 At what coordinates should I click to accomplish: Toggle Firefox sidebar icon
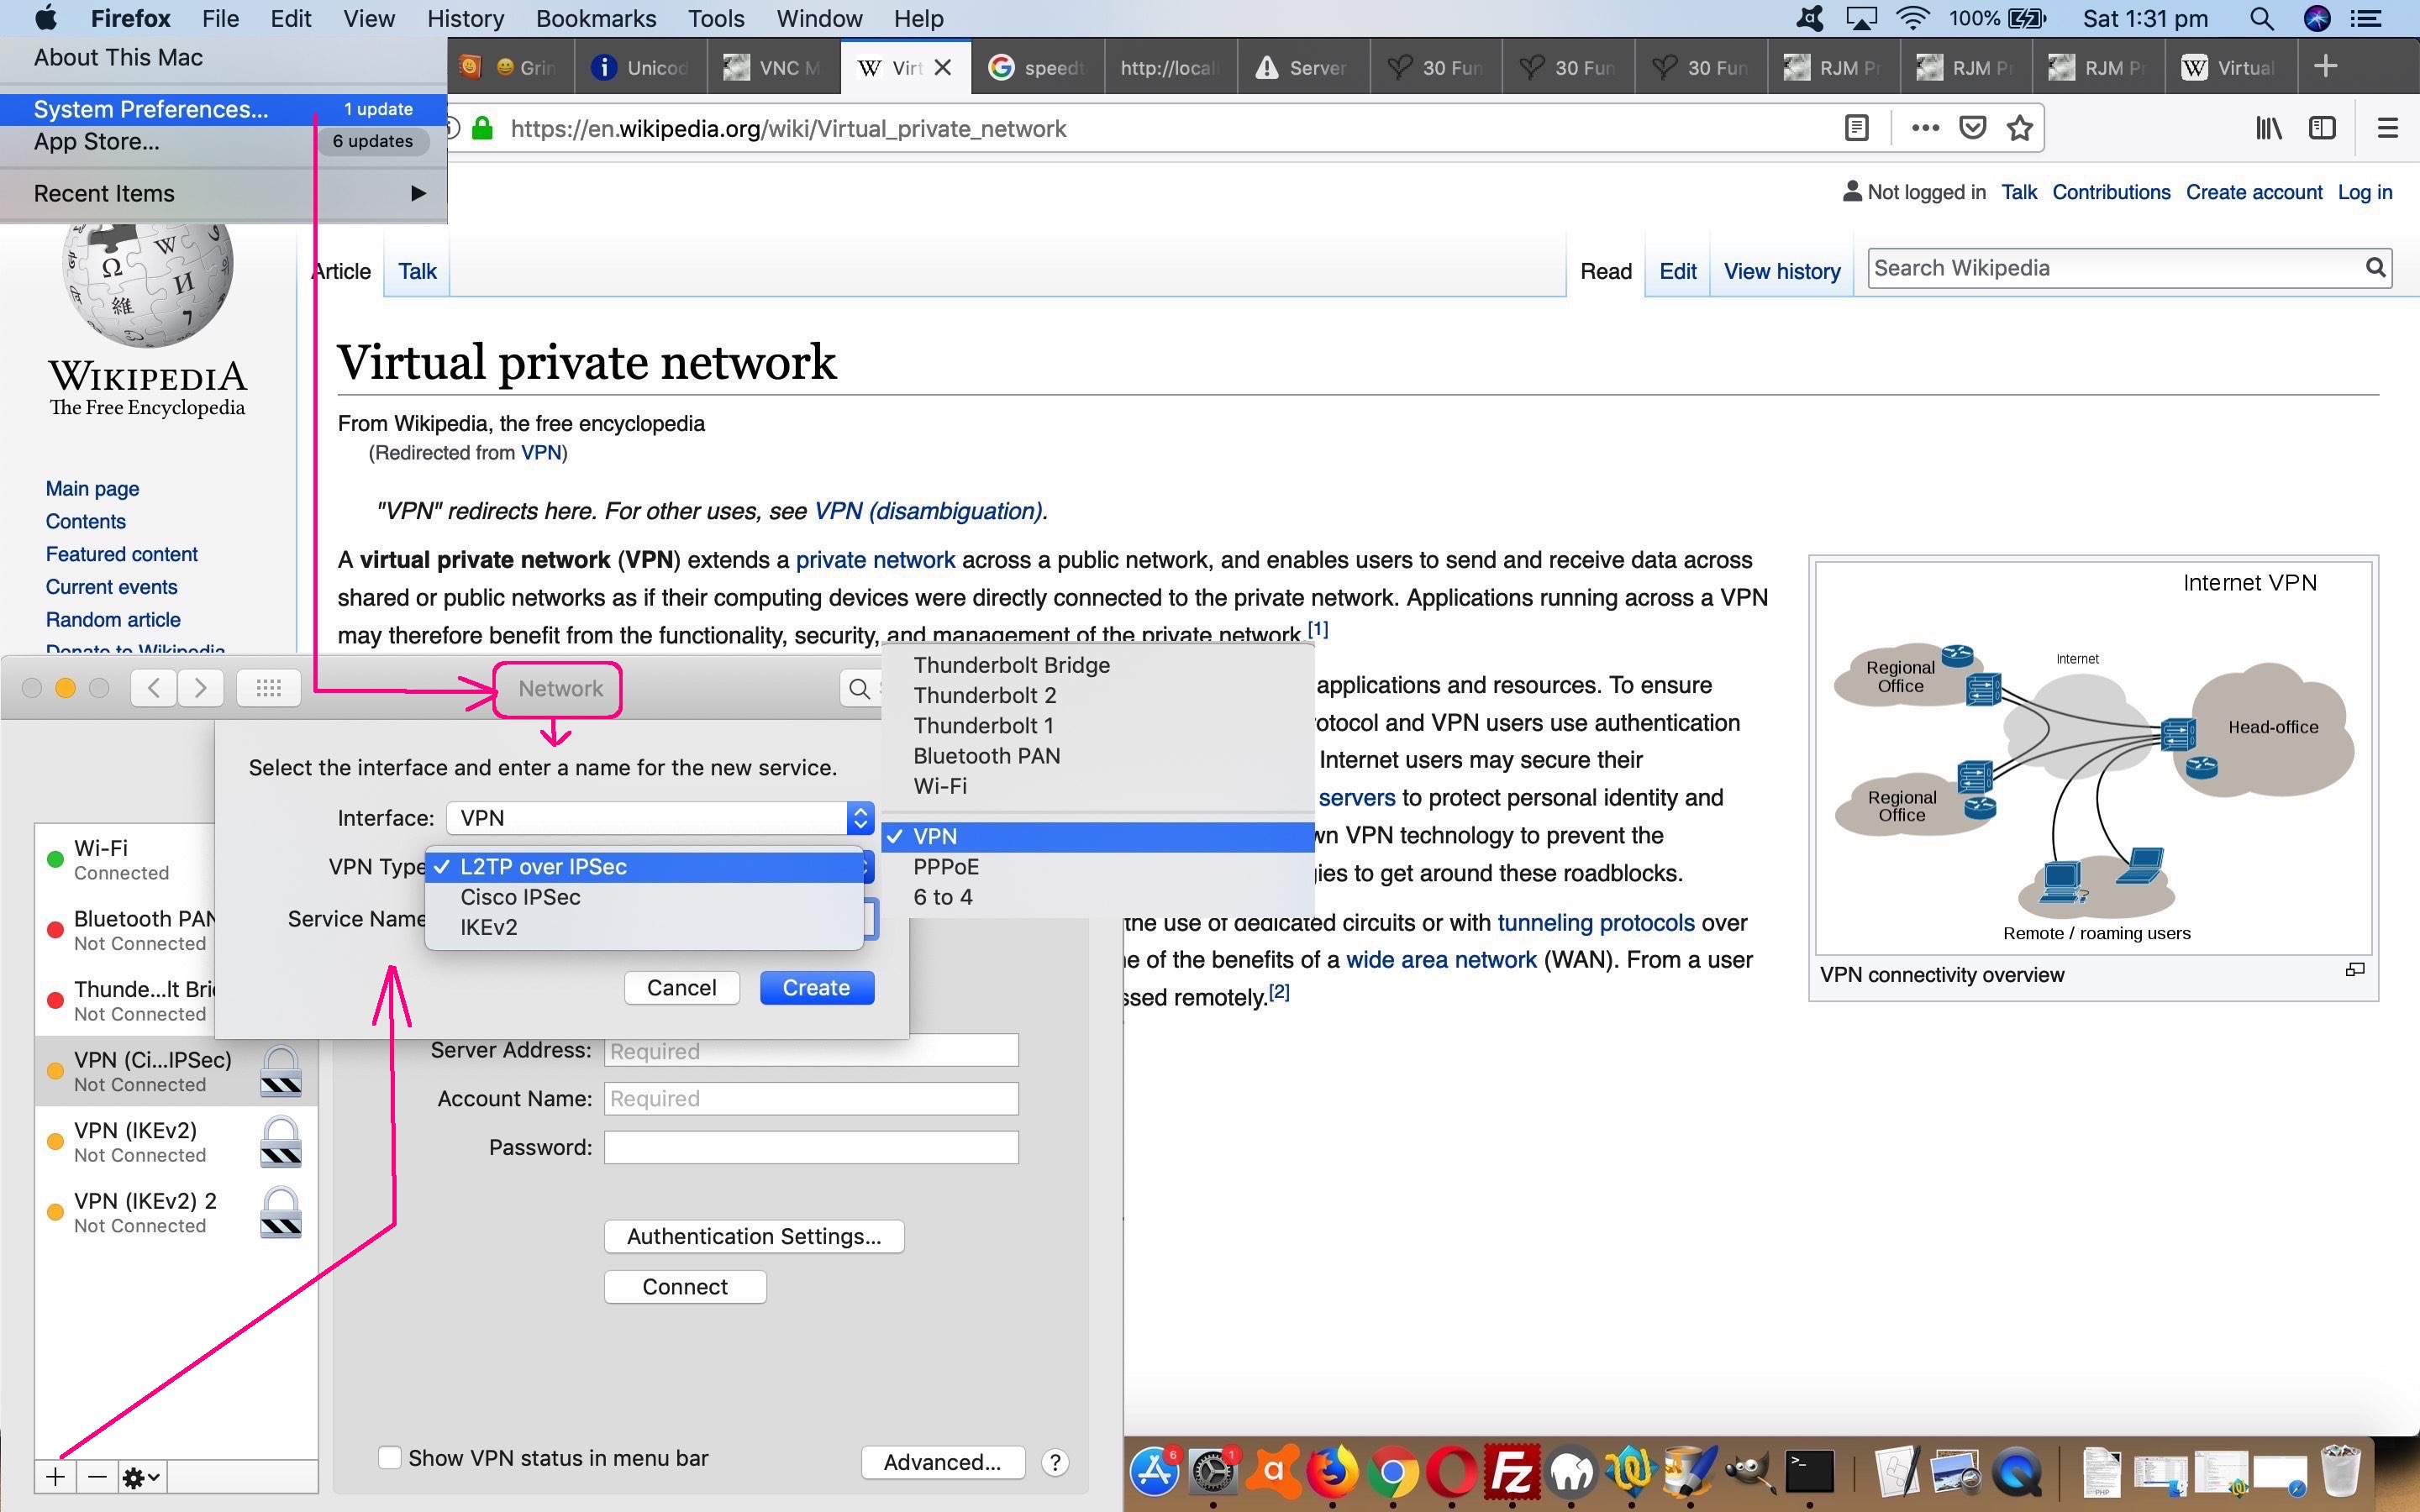(x=2322, y=128)
